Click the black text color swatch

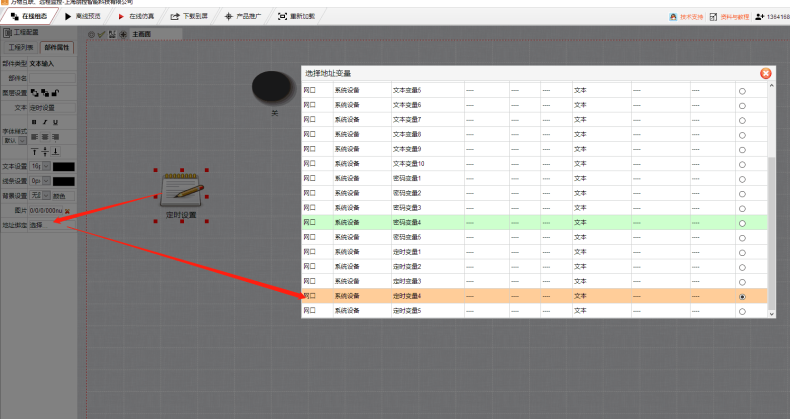[63, 166]
